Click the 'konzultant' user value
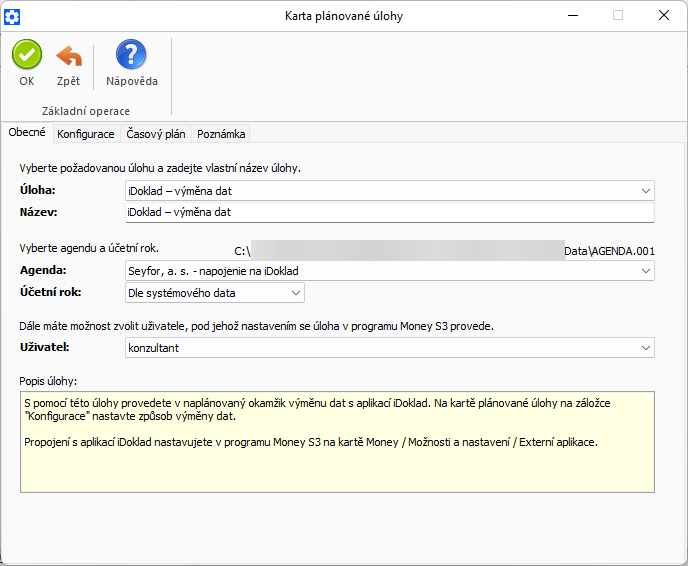Screen dimensions: 688x566 click(154, 348)
